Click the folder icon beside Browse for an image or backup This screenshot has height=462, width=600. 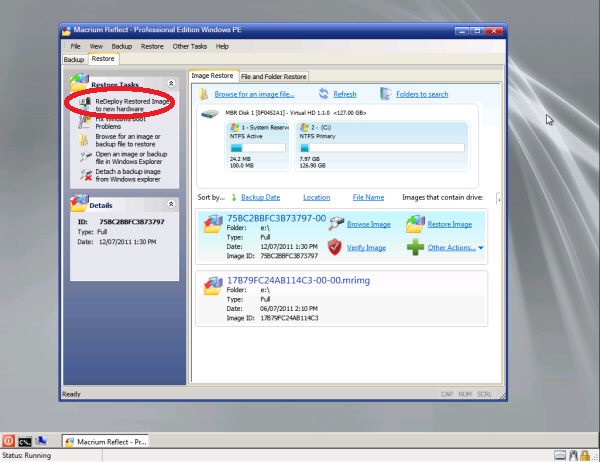coord(84,140)
